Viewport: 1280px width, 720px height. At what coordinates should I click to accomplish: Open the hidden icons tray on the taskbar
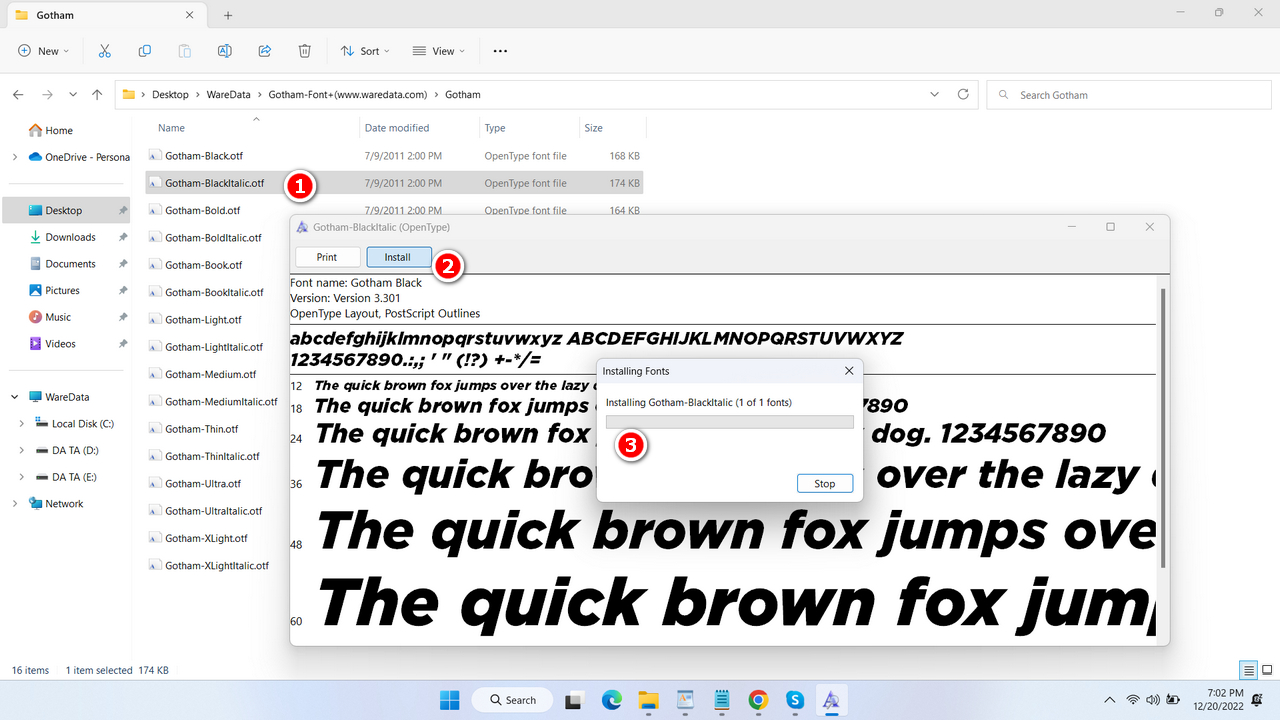point(1109,699)
